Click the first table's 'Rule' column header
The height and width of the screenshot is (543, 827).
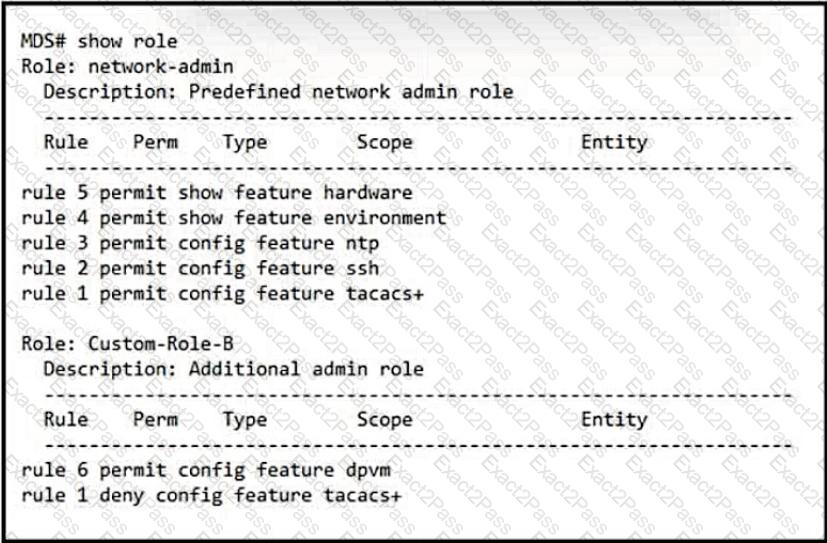point(66,142)
